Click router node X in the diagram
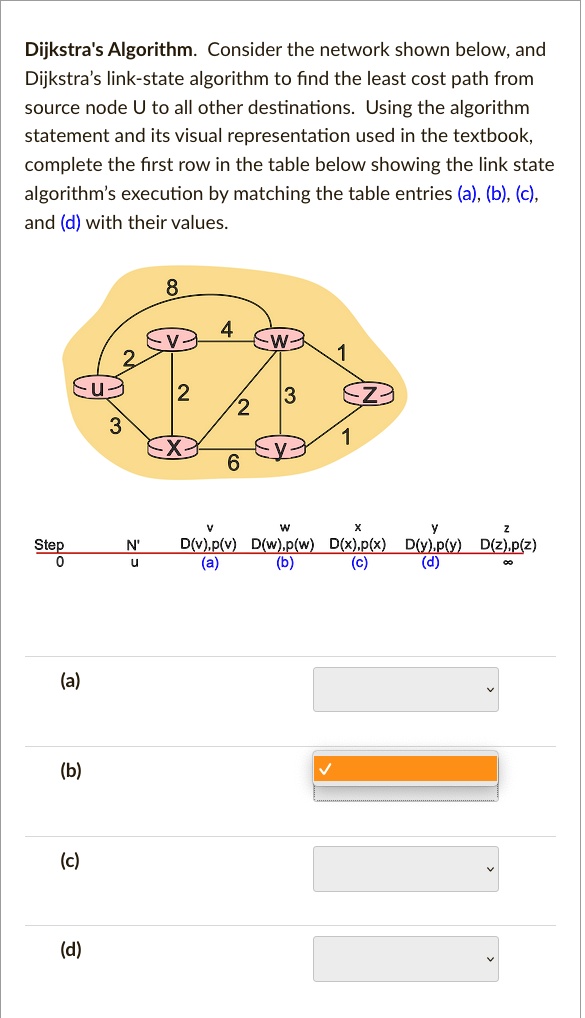 click(x=173, y=447)
